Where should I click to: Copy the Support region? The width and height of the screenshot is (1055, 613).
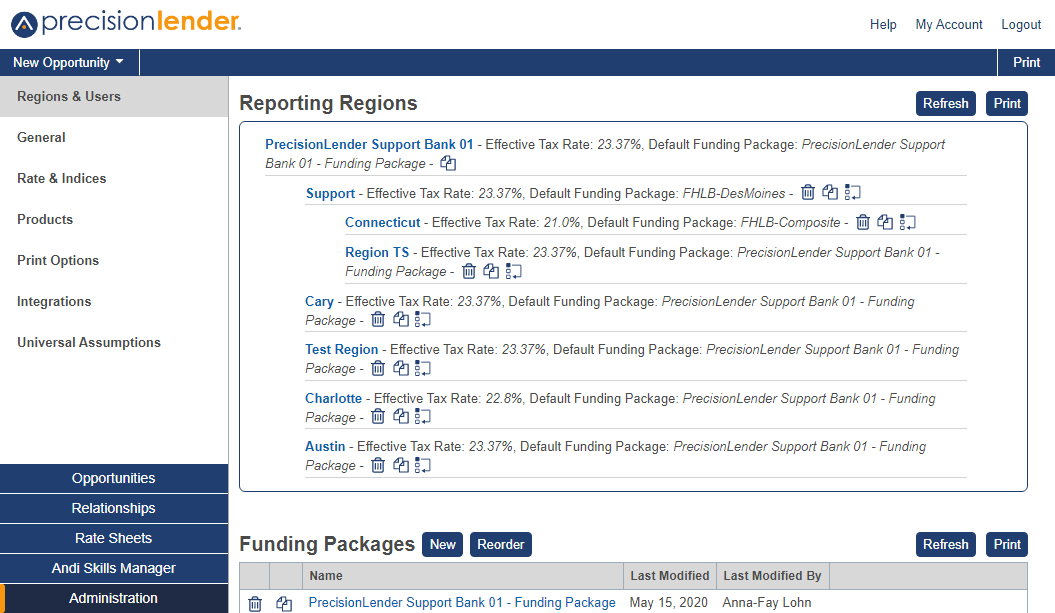[830, 192]
